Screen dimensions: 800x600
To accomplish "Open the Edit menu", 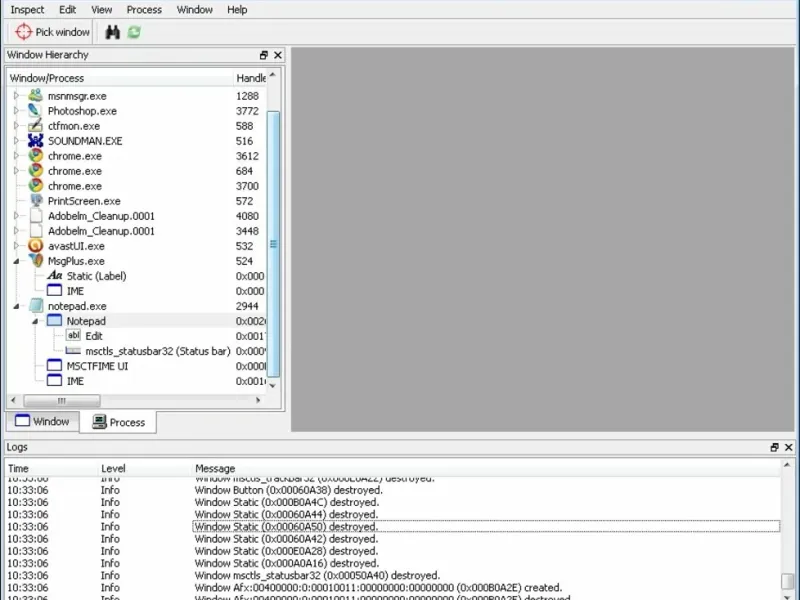I will (x=67, y=9).
